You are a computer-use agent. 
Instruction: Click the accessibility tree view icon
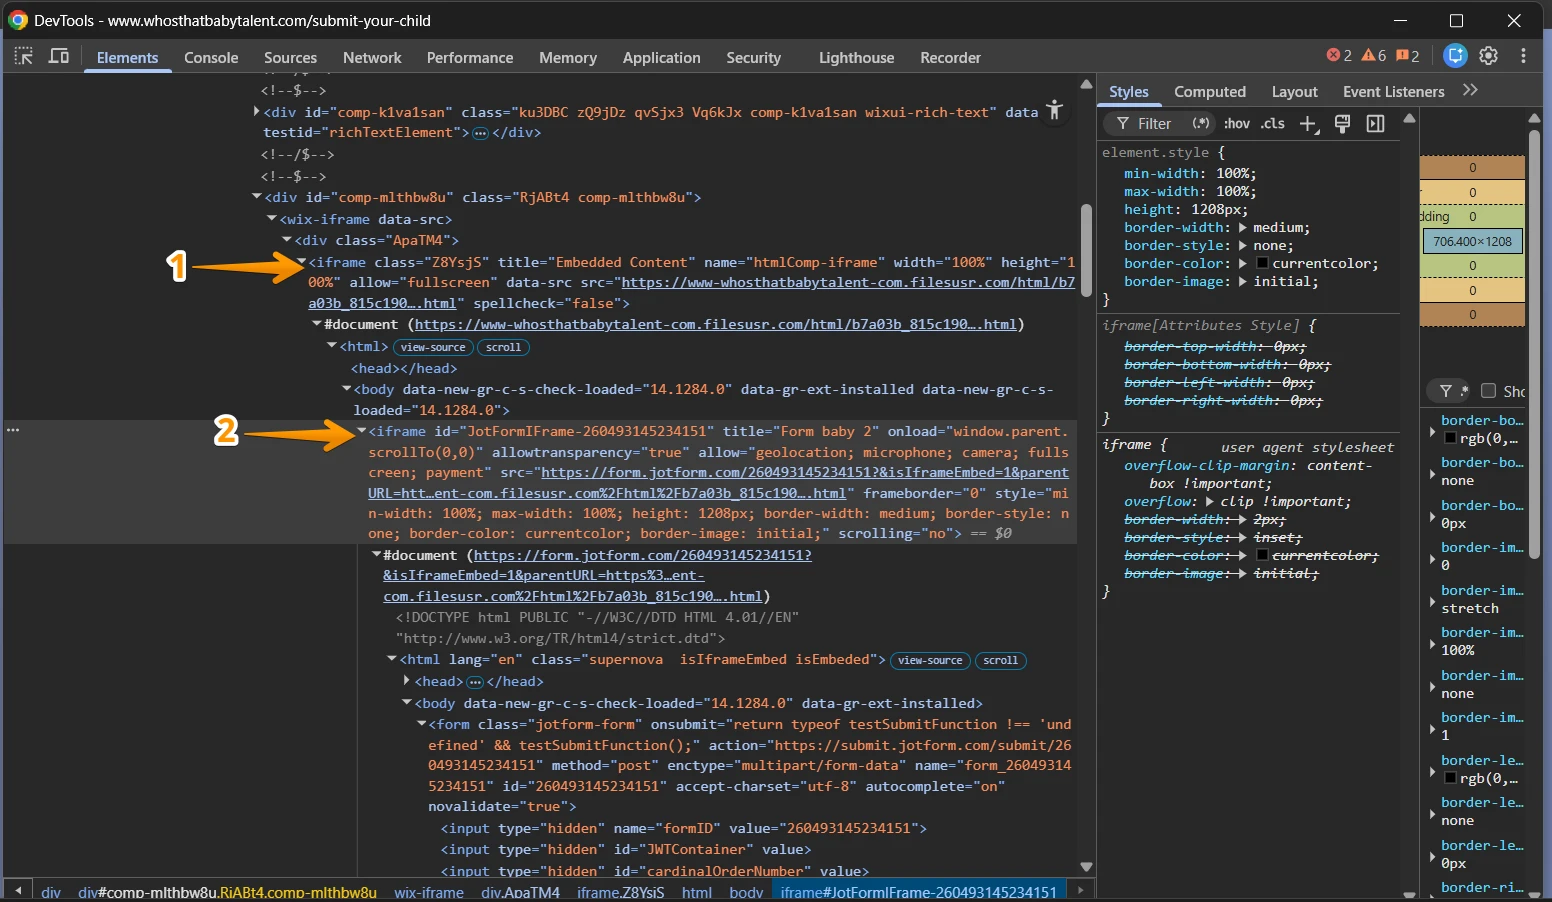[x=1054, y=110]
